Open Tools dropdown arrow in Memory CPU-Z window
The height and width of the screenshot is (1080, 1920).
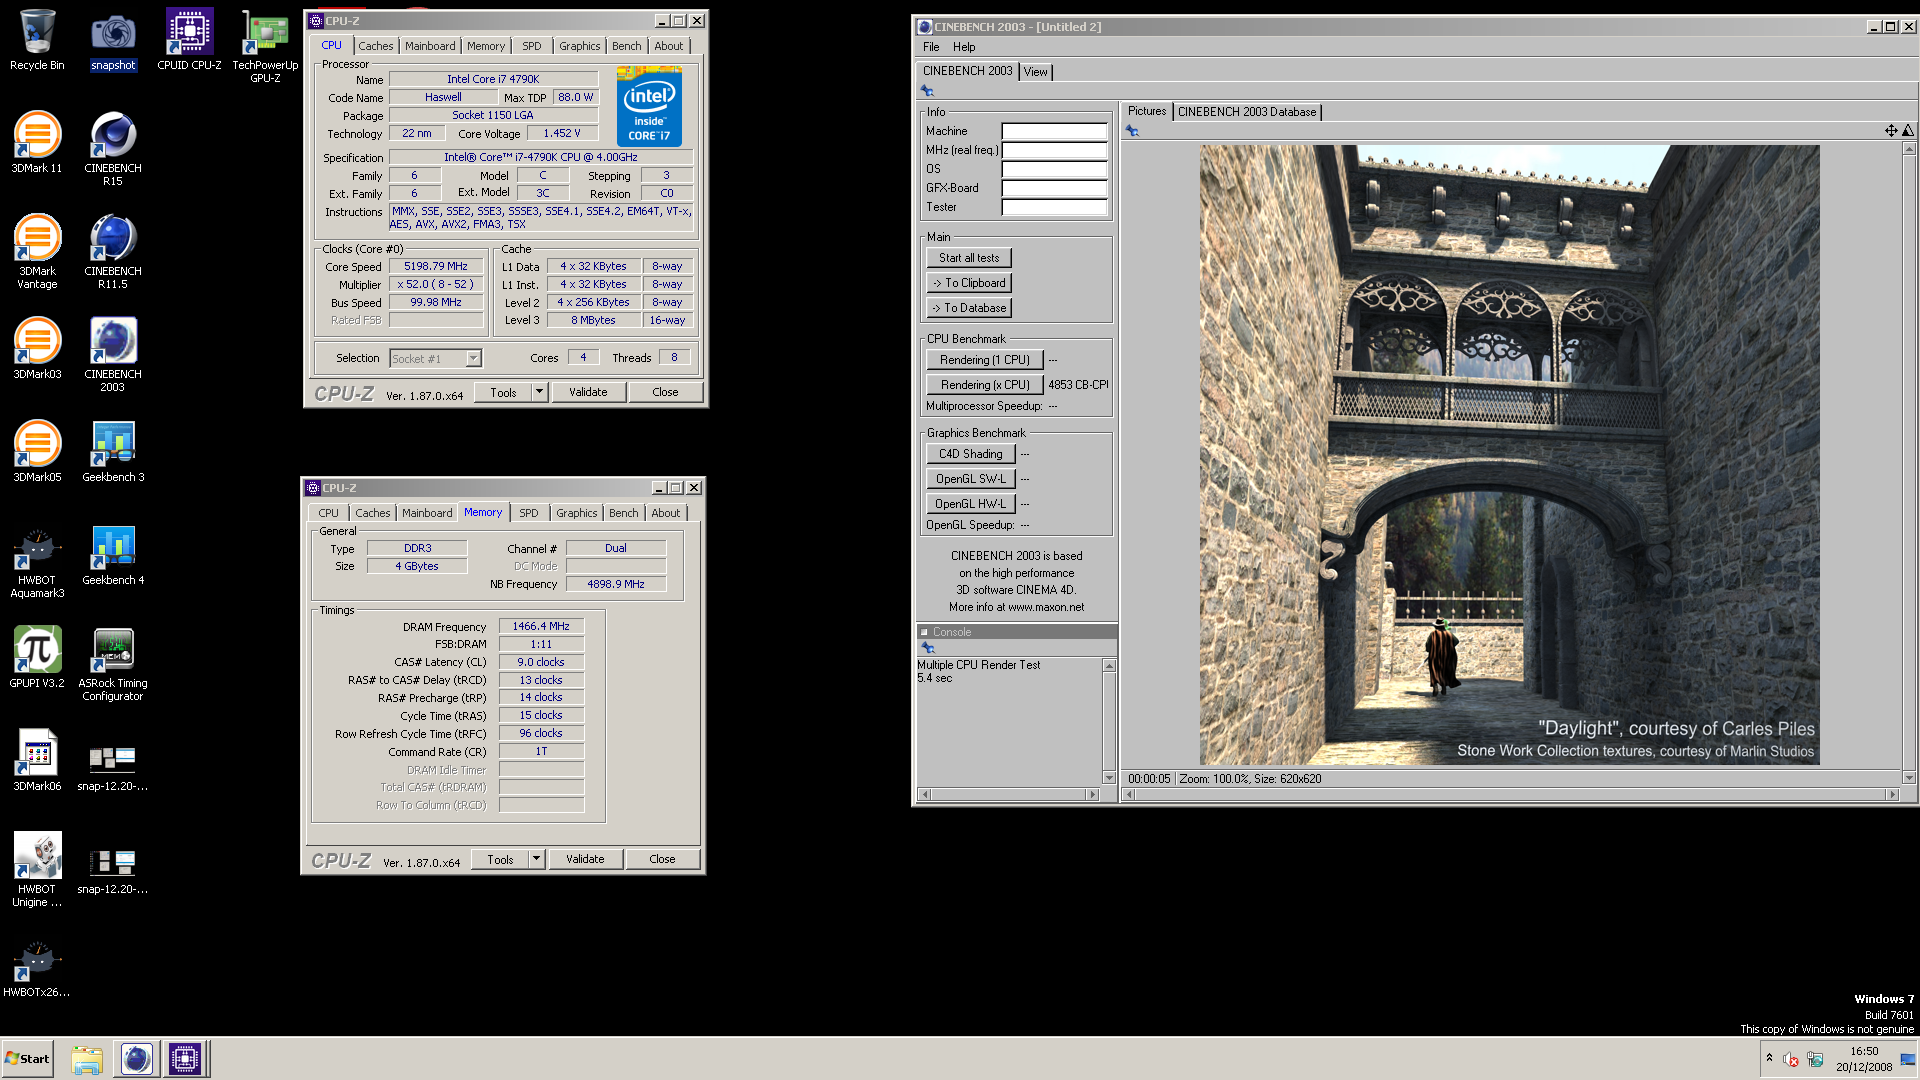536,859
